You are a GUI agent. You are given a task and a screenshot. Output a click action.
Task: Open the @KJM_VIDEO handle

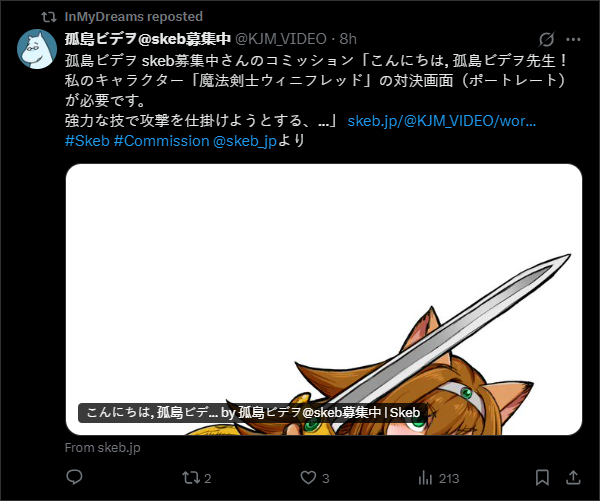280,39
